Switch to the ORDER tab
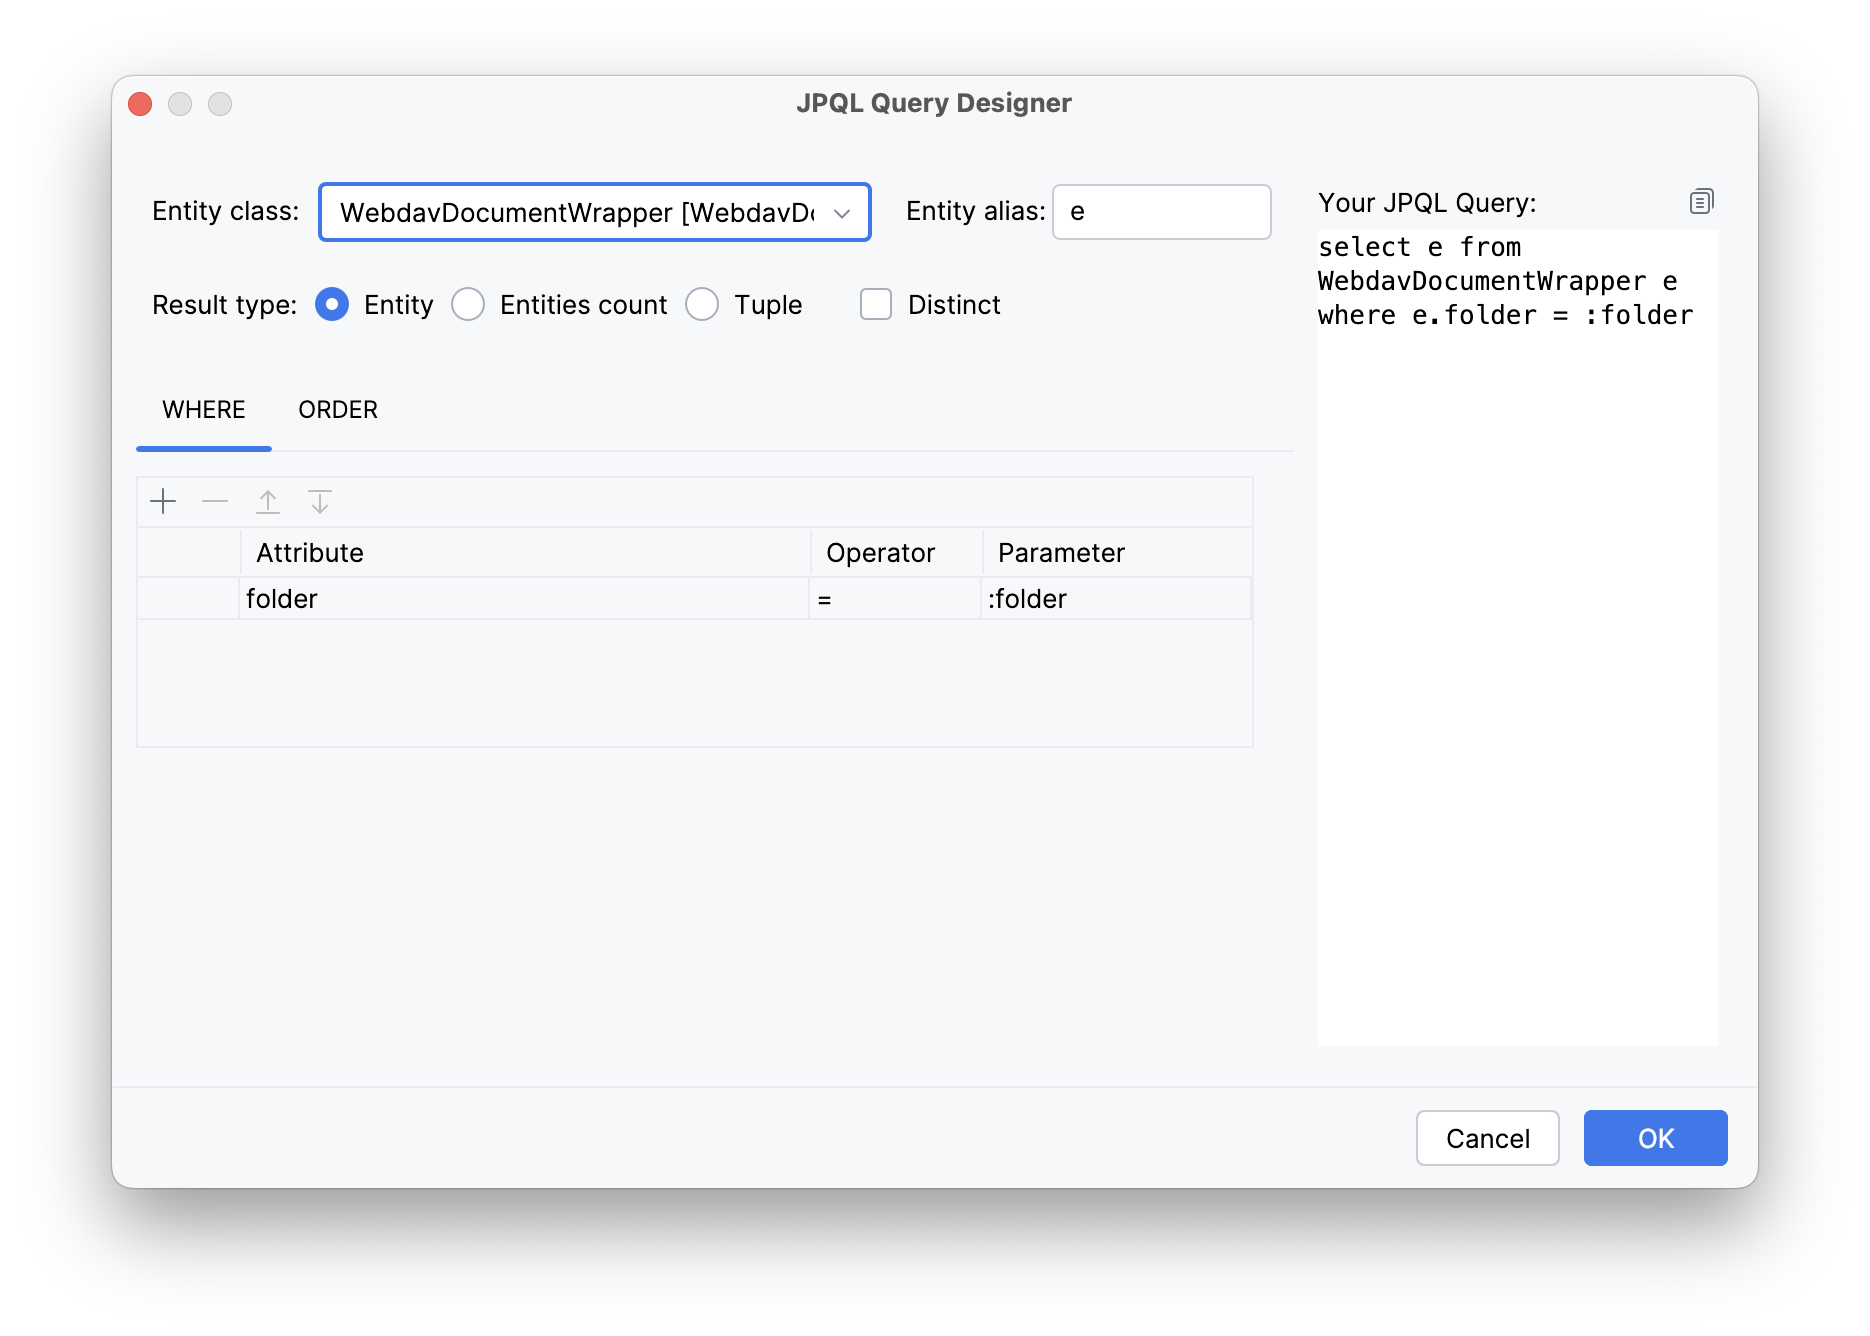Image resolution: width=1870 pixels, height=1336 pixels. coord(337,409)
